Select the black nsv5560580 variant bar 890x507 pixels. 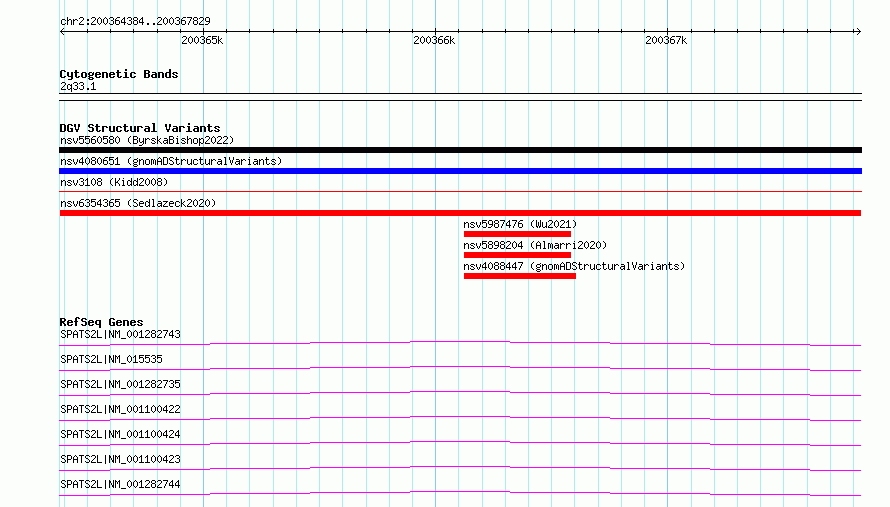pyautogui.click(x=460, y=150)
